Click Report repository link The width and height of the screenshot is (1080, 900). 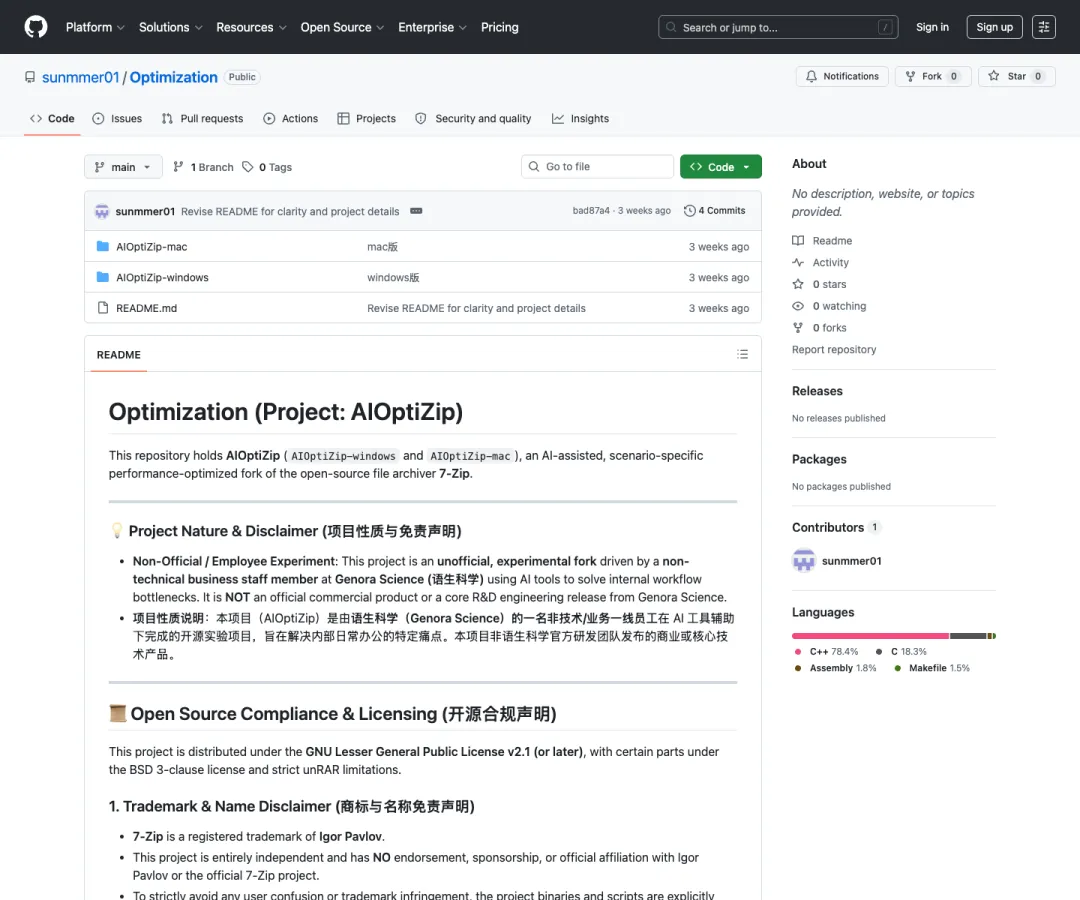point(833,349)
